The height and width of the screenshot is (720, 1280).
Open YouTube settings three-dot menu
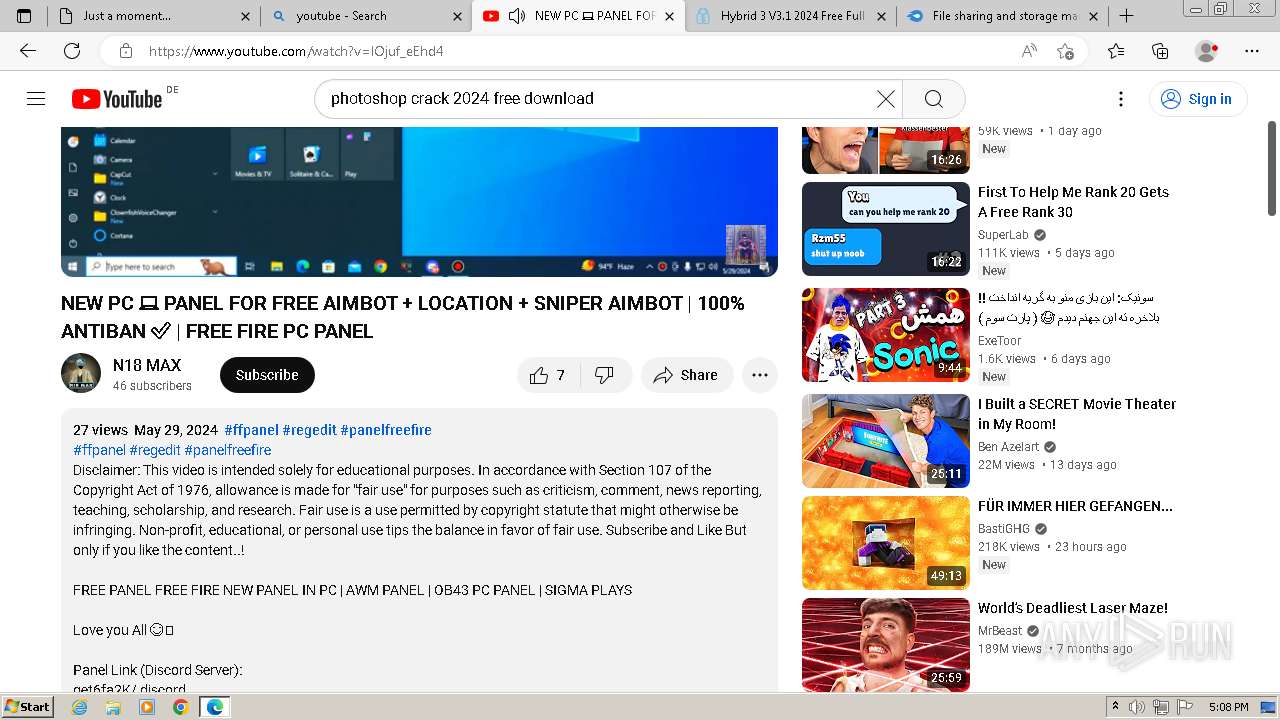(1121, 98)
